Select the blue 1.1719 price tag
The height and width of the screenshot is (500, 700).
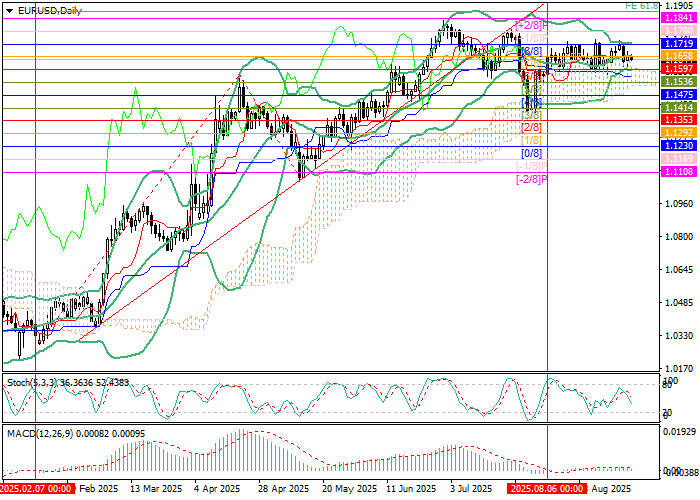coord(679,44)
